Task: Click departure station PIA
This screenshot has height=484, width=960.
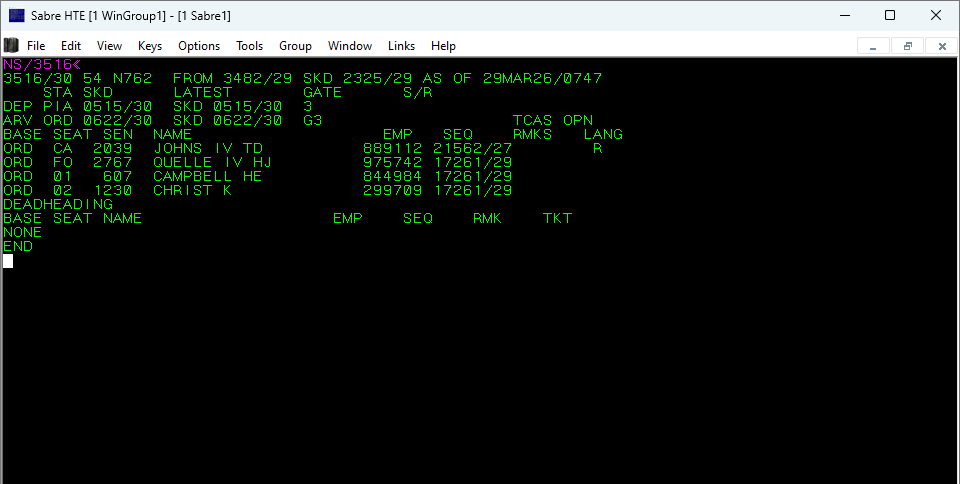Action: 58,106
